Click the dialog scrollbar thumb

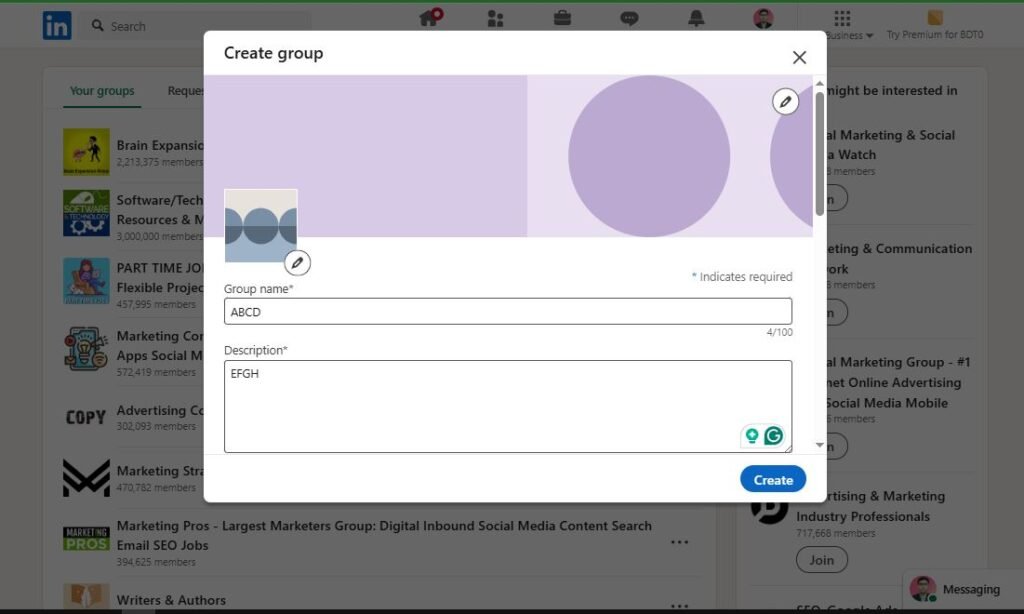(x=820, y=154)
